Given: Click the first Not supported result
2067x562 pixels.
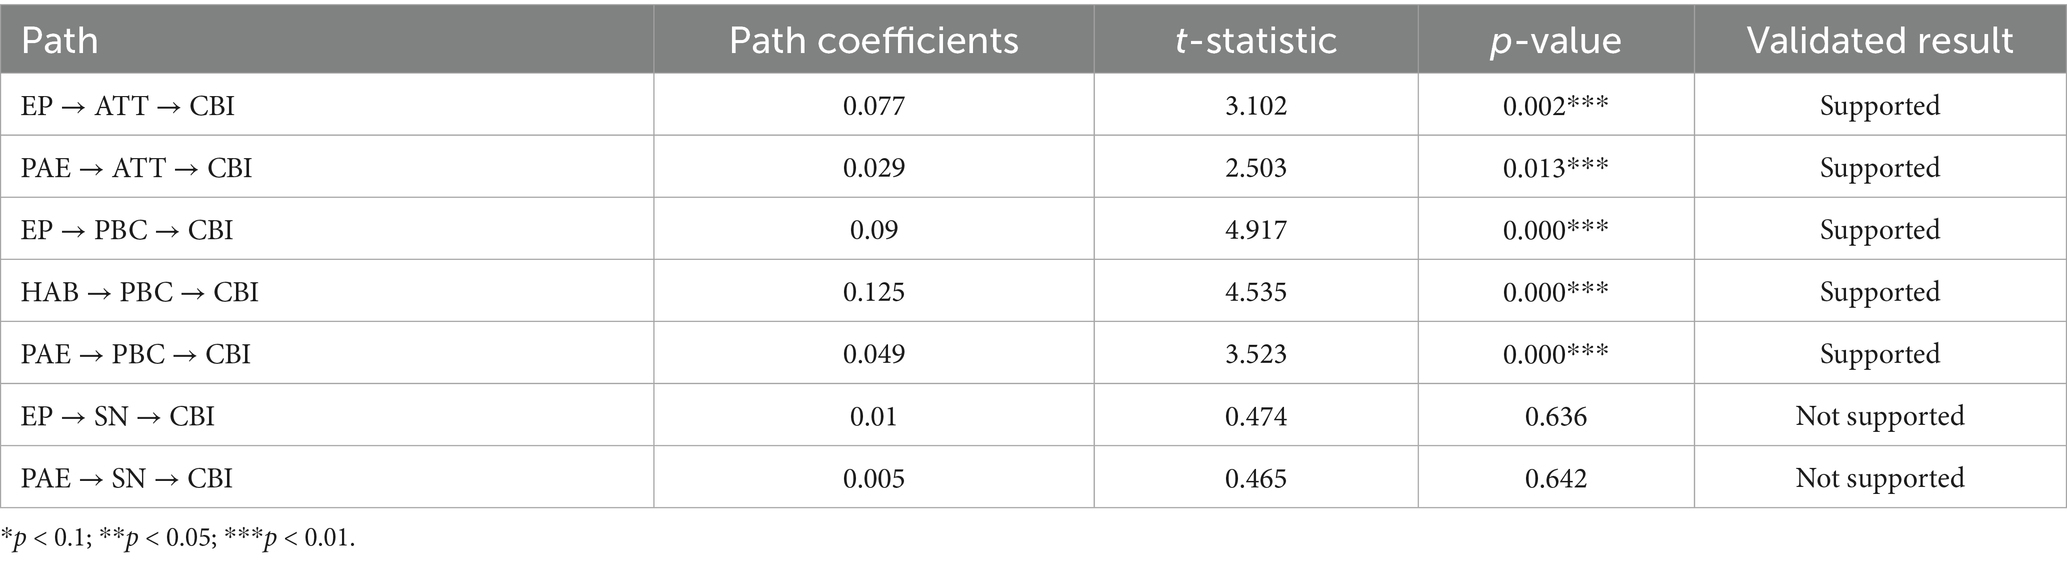Looking at the screenshot, I should coord(1879,416).
